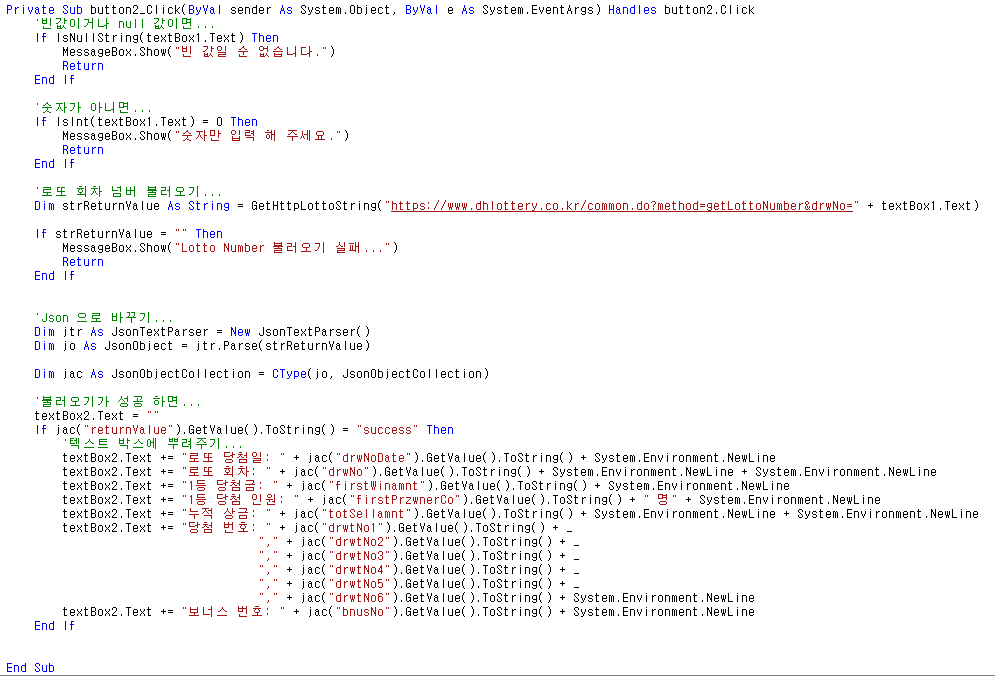Click 'Dim strReturnValue As String' text

132,206
